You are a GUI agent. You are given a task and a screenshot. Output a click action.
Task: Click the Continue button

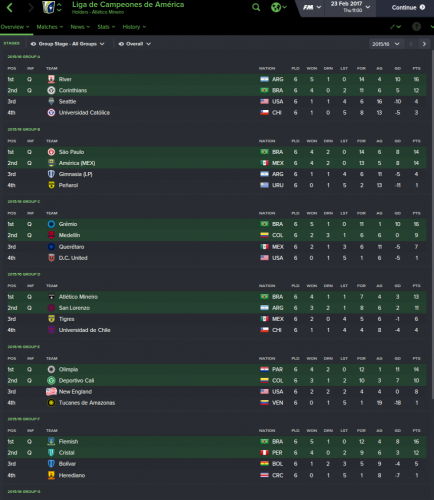(x=408, y=7)
